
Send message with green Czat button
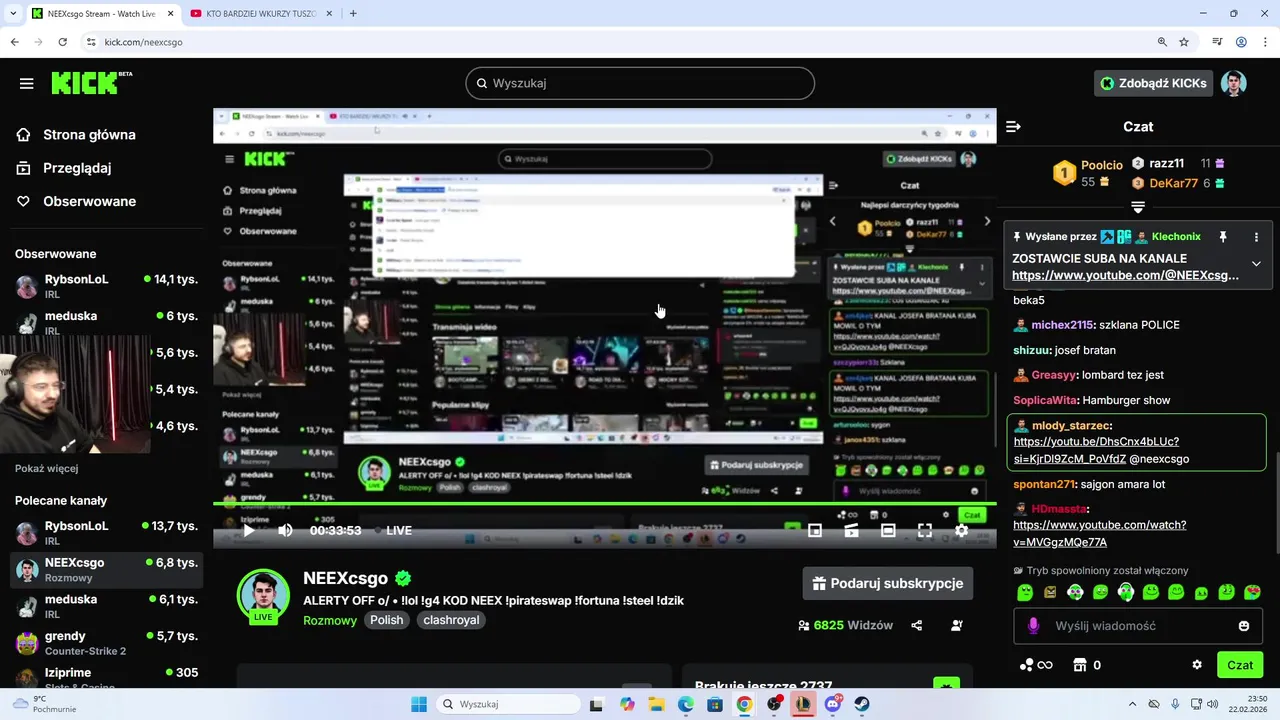click(1240, 665)
